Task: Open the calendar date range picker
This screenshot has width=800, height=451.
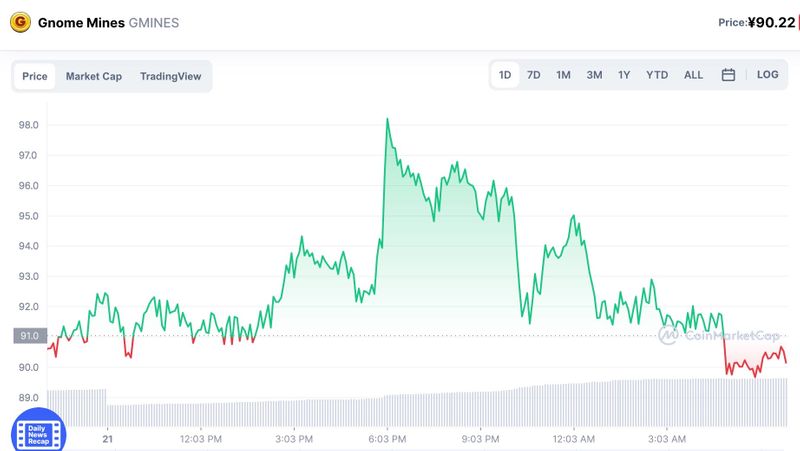Action: [x=728, y=75]
